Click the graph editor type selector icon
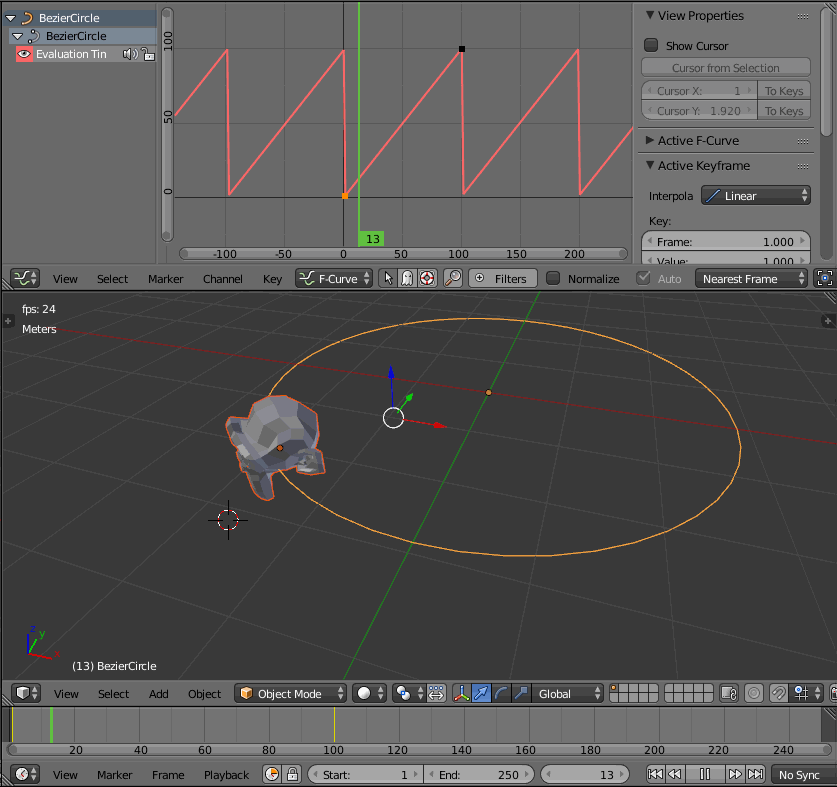 (25, 279)
